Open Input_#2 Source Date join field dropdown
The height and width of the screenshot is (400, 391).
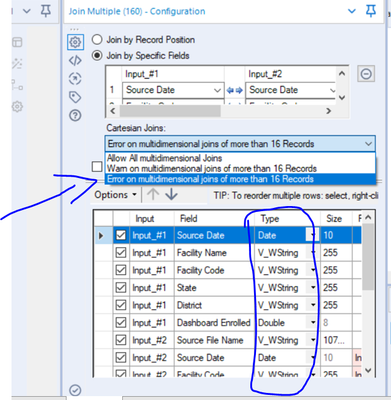[x=332, y=90]
